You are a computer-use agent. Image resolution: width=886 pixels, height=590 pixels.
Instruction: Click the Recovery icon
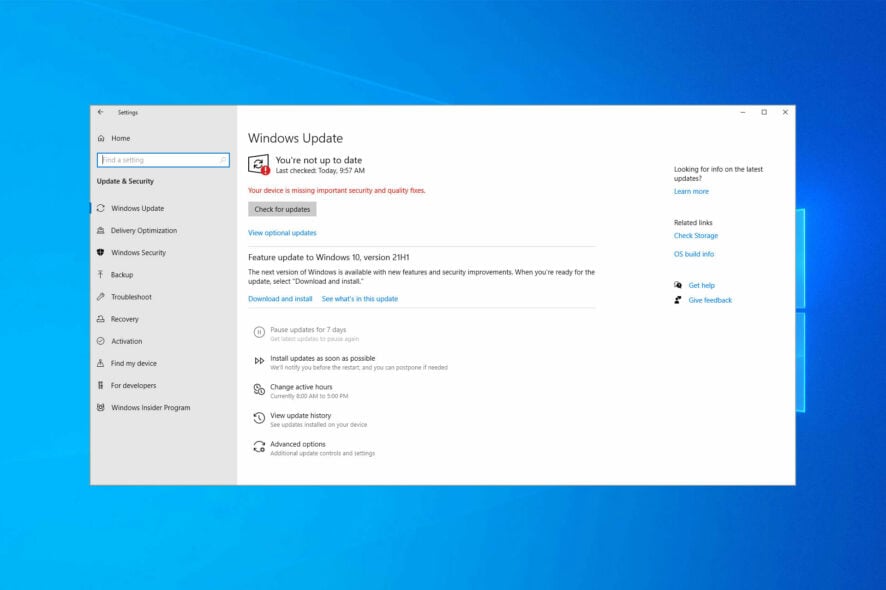(101, 319)
